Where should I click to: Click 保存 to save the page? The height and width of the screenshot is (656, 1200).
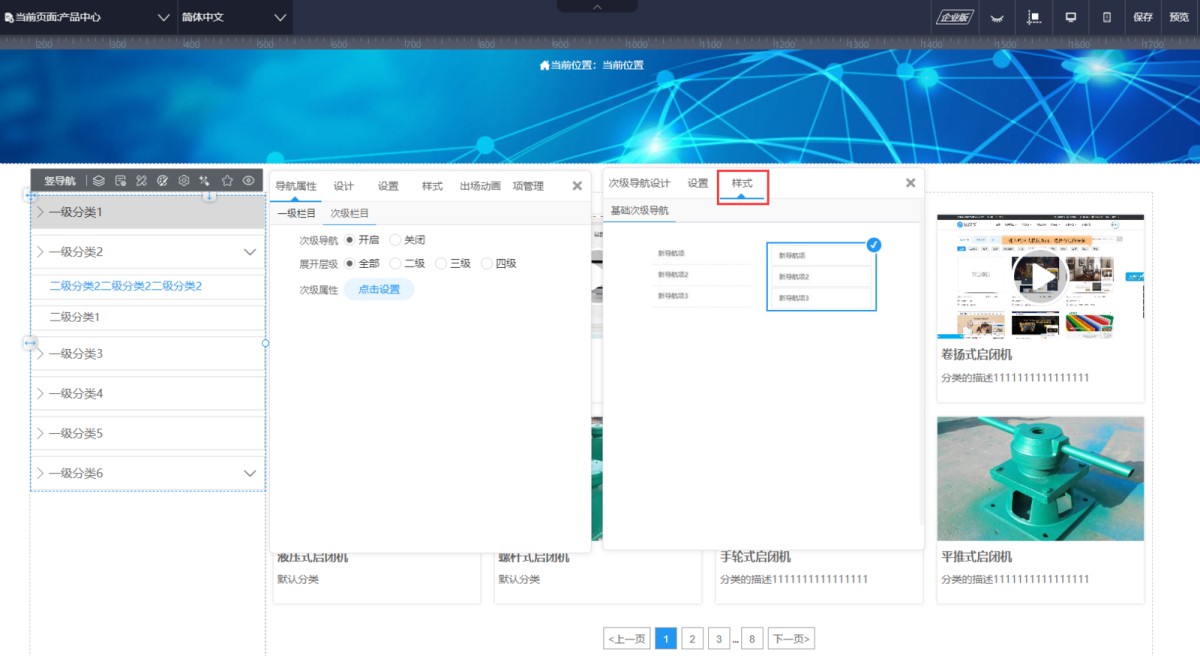click(x=1143, y=17)
